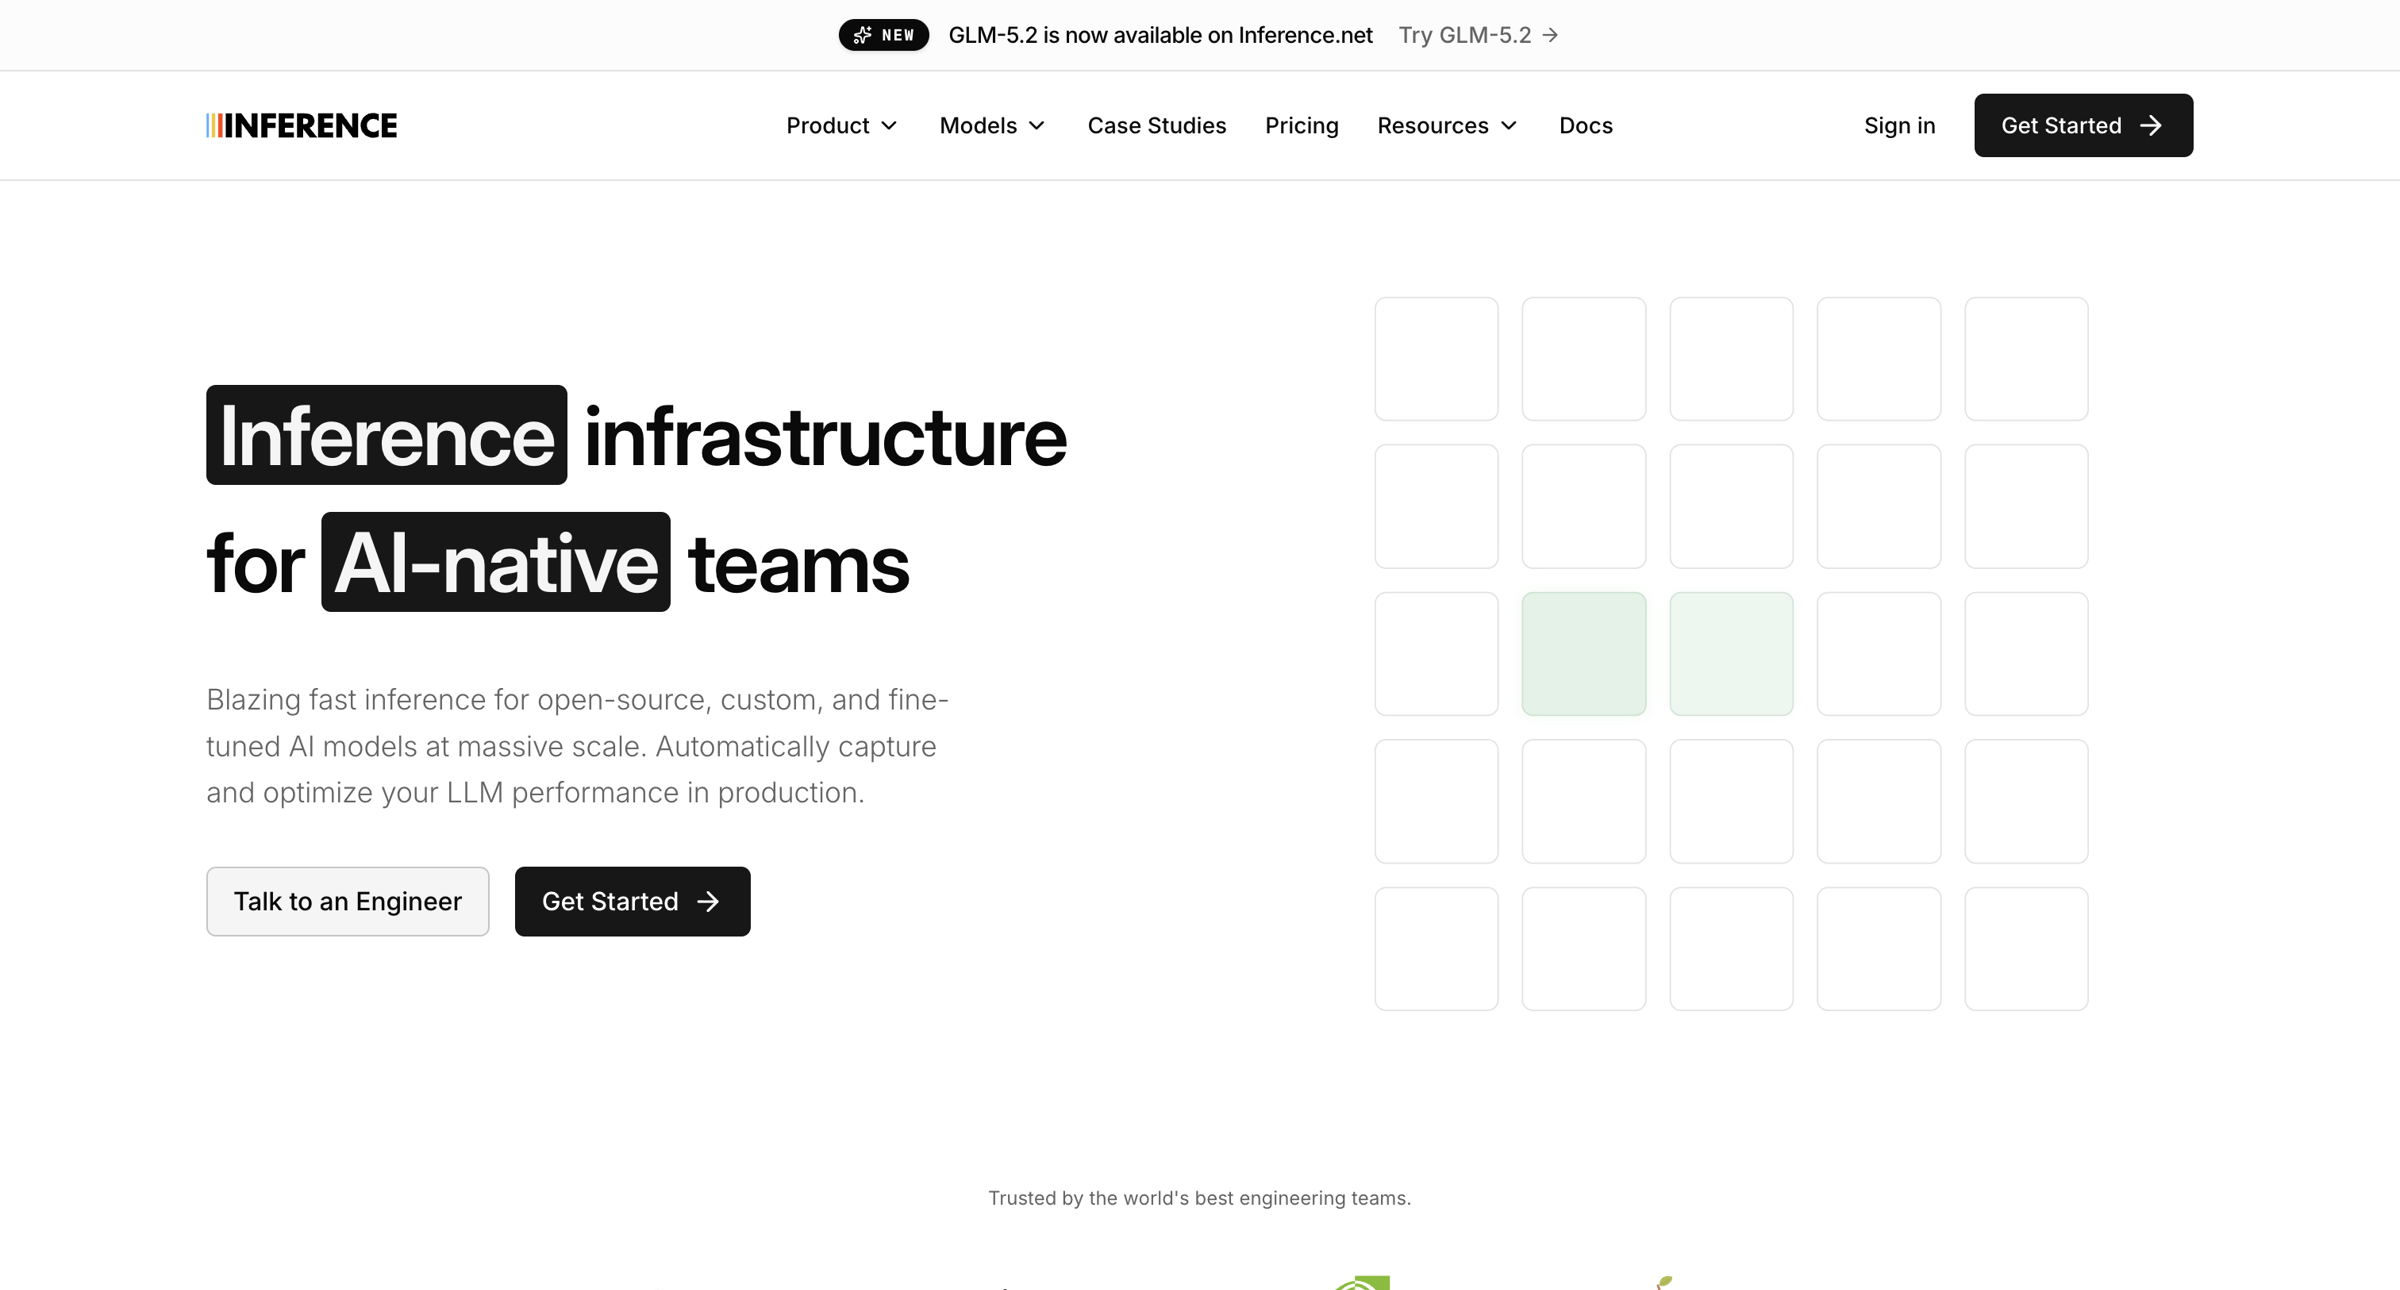
Task: Go to the Pricing page
Action: tap(1301, 125)
